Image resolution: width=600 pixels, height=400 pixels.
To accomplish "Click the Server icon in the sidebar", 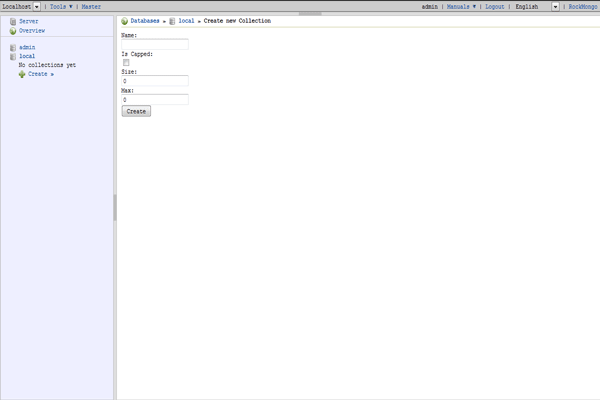I will (13, 21).
